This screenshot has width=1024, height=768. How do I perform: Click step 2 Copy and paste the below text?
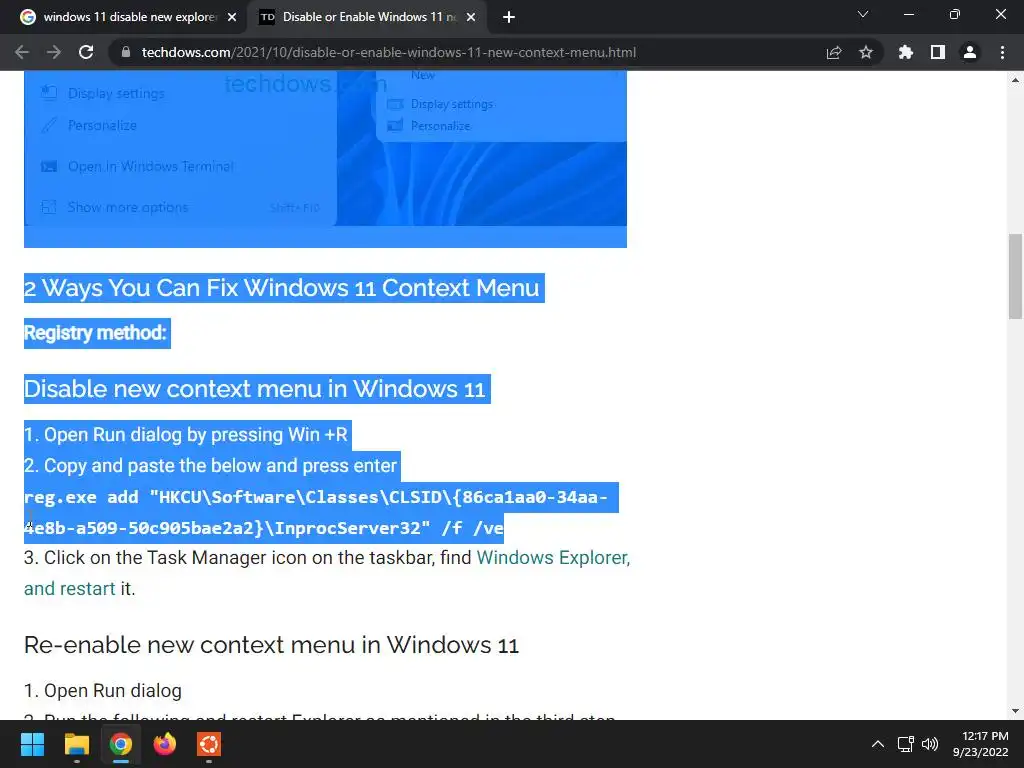pos(210,466)
